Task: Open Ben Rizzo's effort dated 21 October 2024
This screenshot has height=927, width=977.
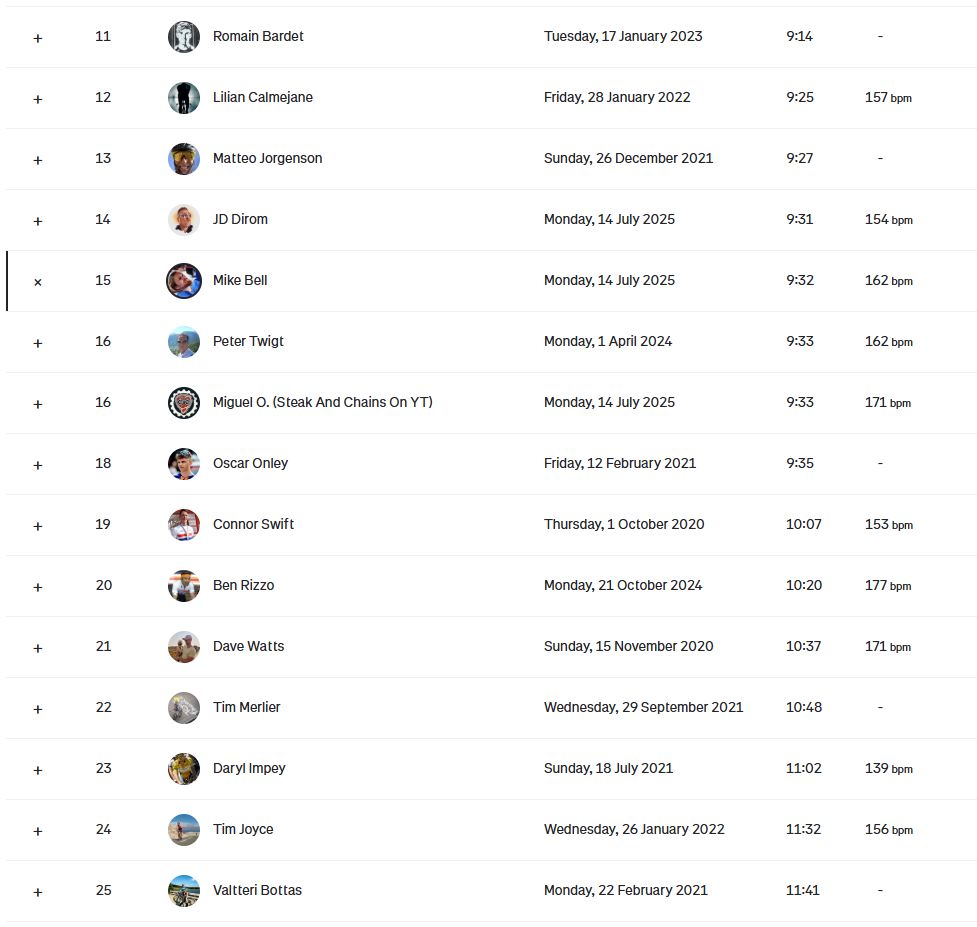Action: (x=622, y=586)
